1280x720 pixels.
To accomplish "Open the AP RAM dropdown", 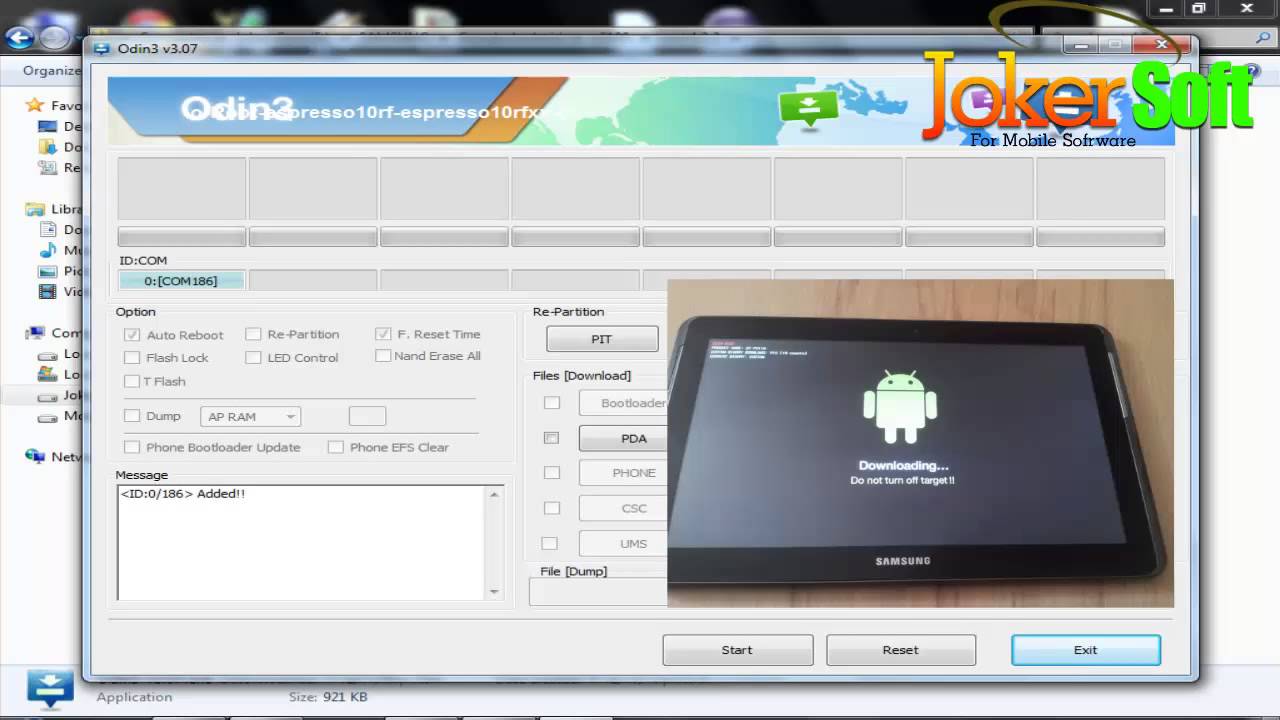I will pyautogui.click(x=250, y=417).
